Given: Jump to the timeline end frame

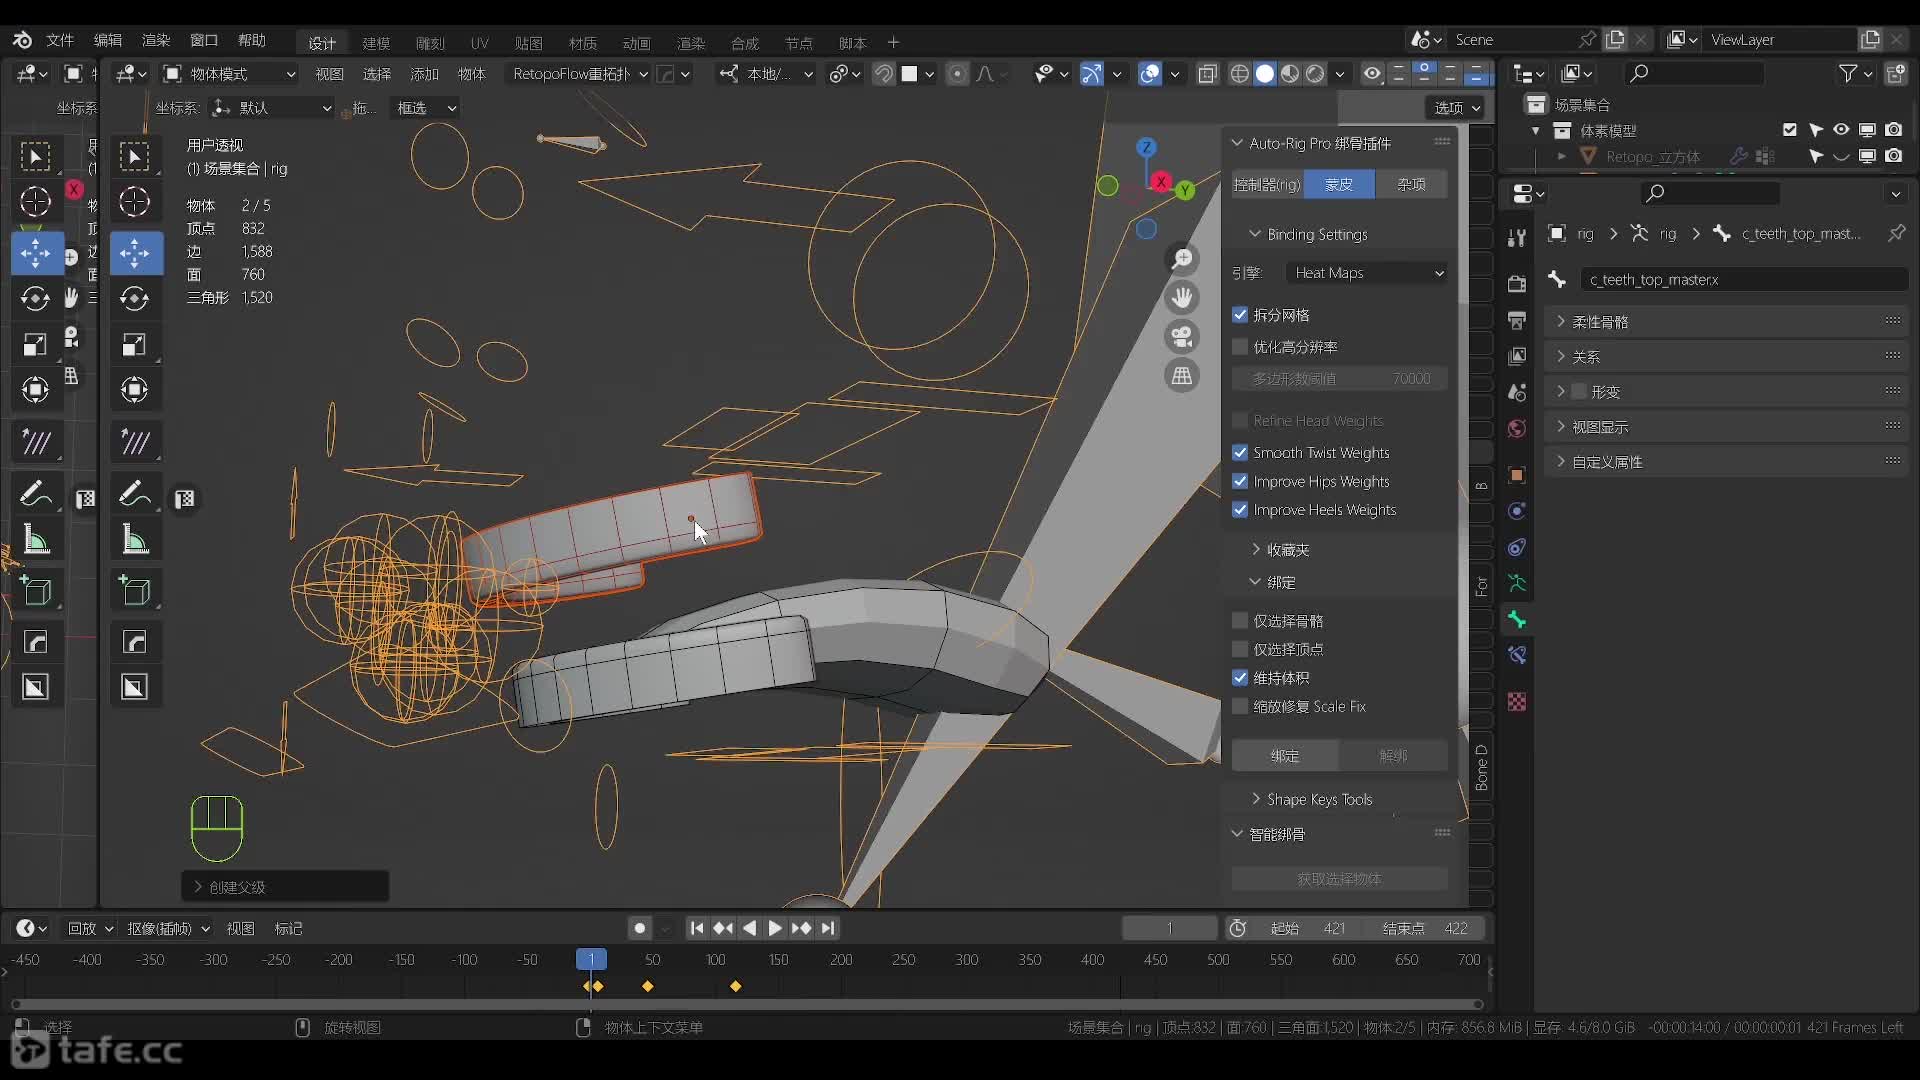Looking at the screenshot, I should click(828, 929).
